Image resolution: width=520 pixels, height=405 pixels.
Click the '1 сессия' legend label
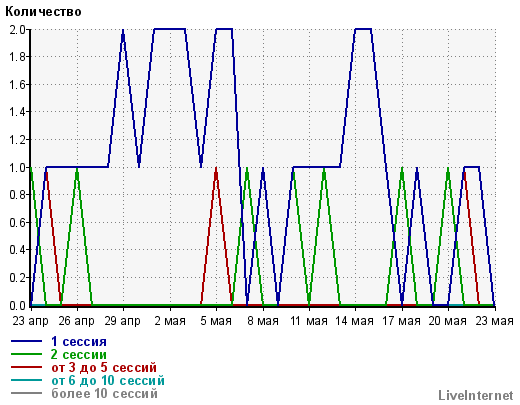click(79, 342)
